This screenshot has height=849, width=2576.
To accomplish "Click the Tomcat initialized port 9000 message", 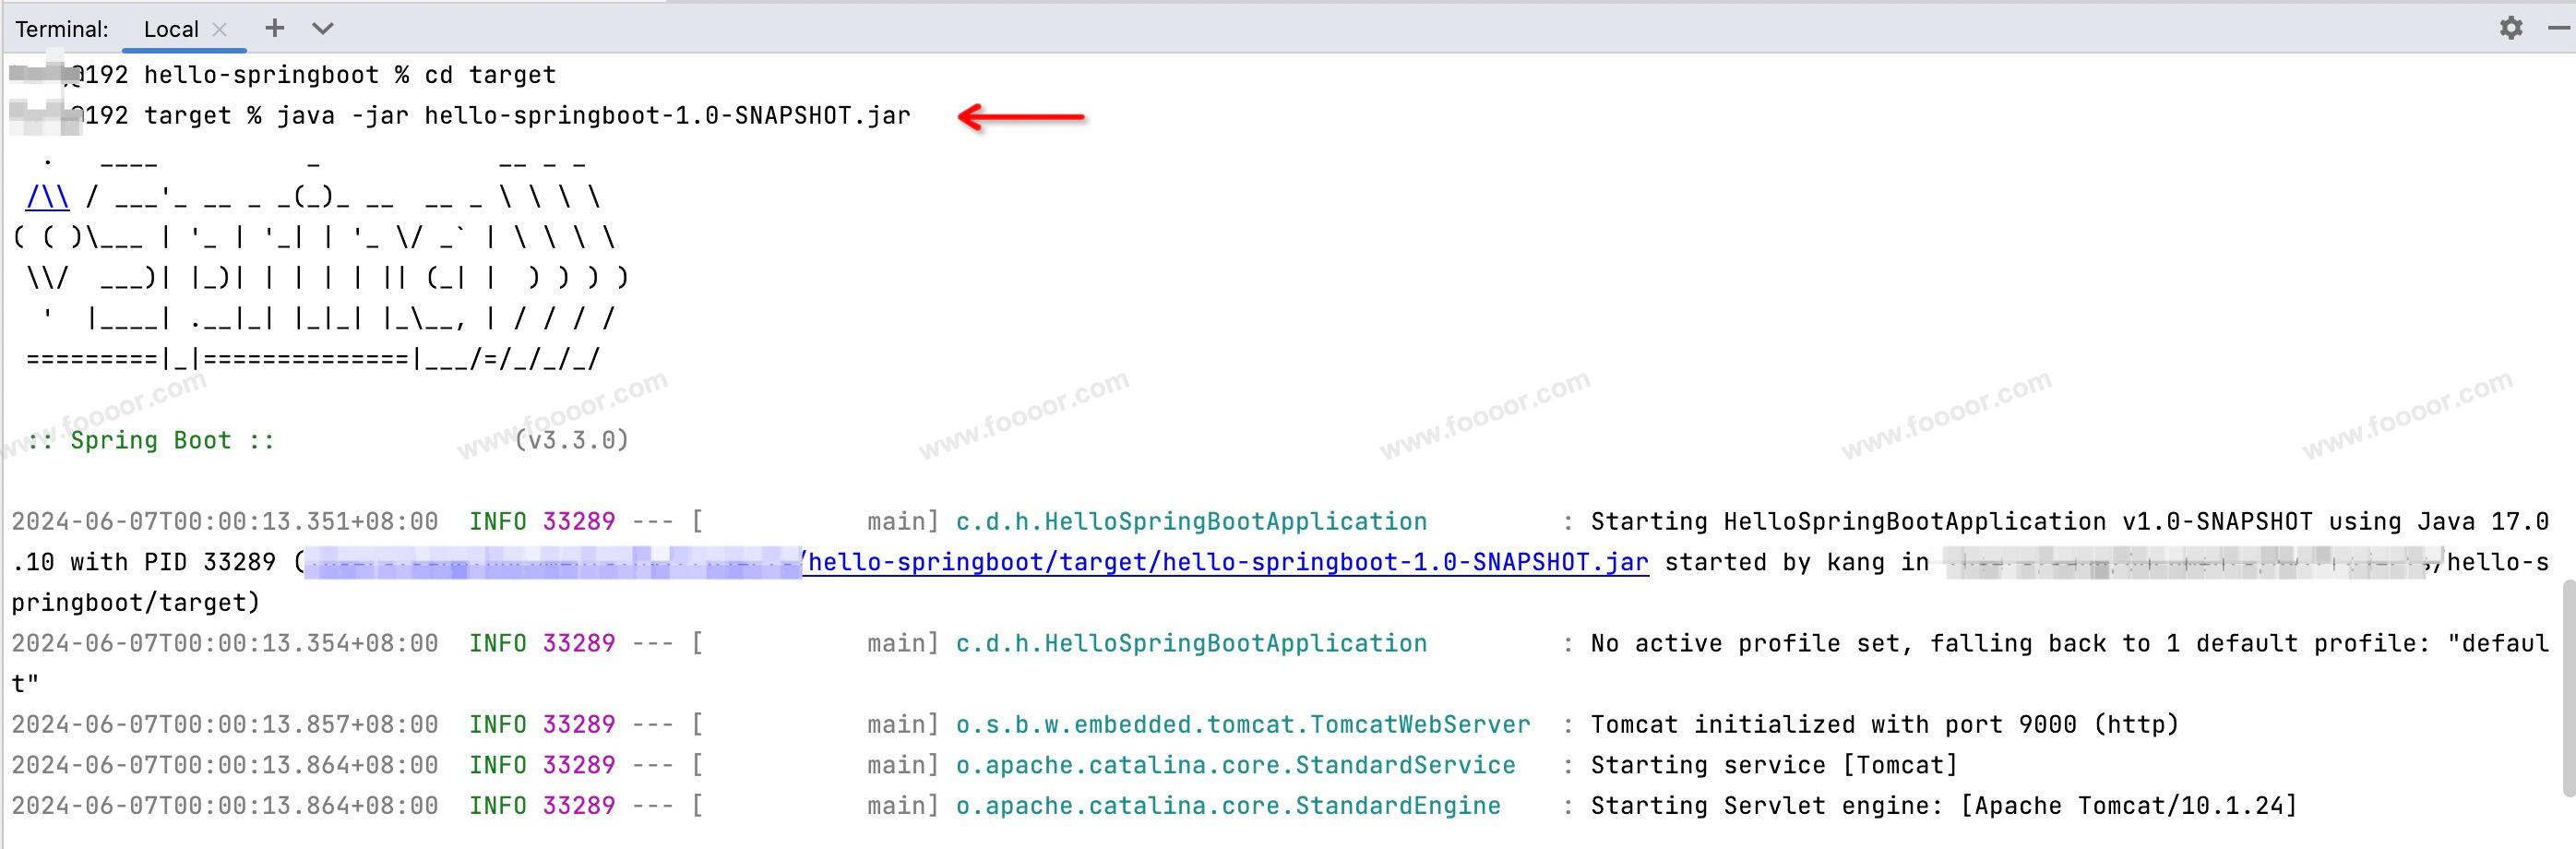I will coord(1884,724).
